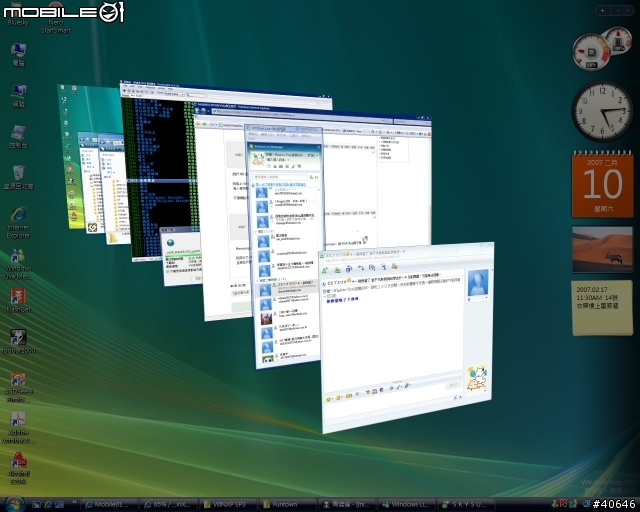Click the invite contact icon in conversation toolbar
The width and height of the screenshot is (640, 512).
click(x=325, y=270)
